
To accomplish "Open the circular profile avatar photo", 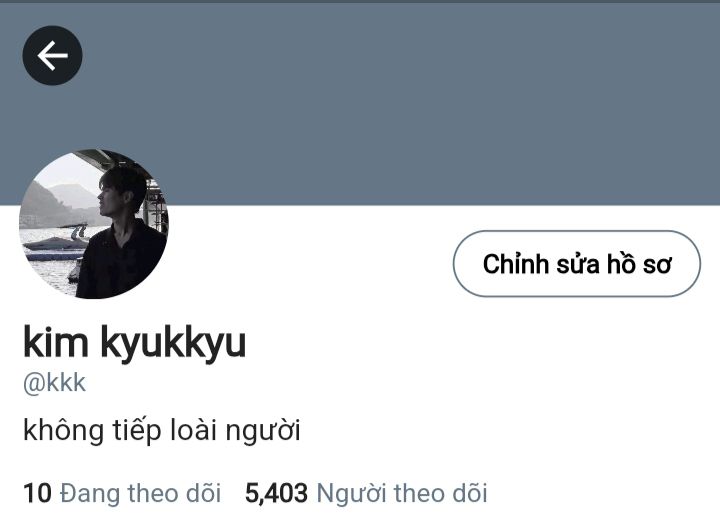I will [x=94, y=224].
